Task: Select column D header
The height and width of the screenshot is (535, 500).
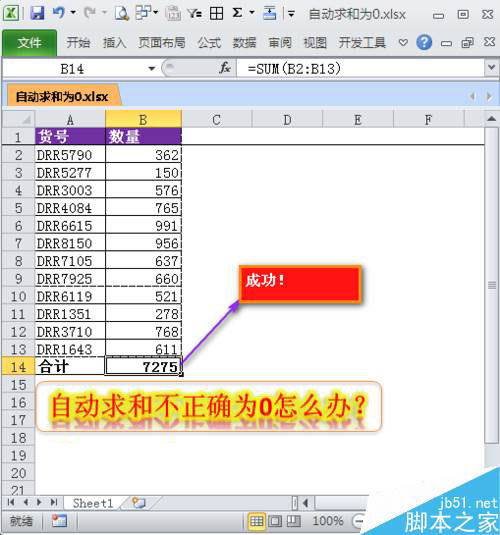Action: (x=287, y=120)
